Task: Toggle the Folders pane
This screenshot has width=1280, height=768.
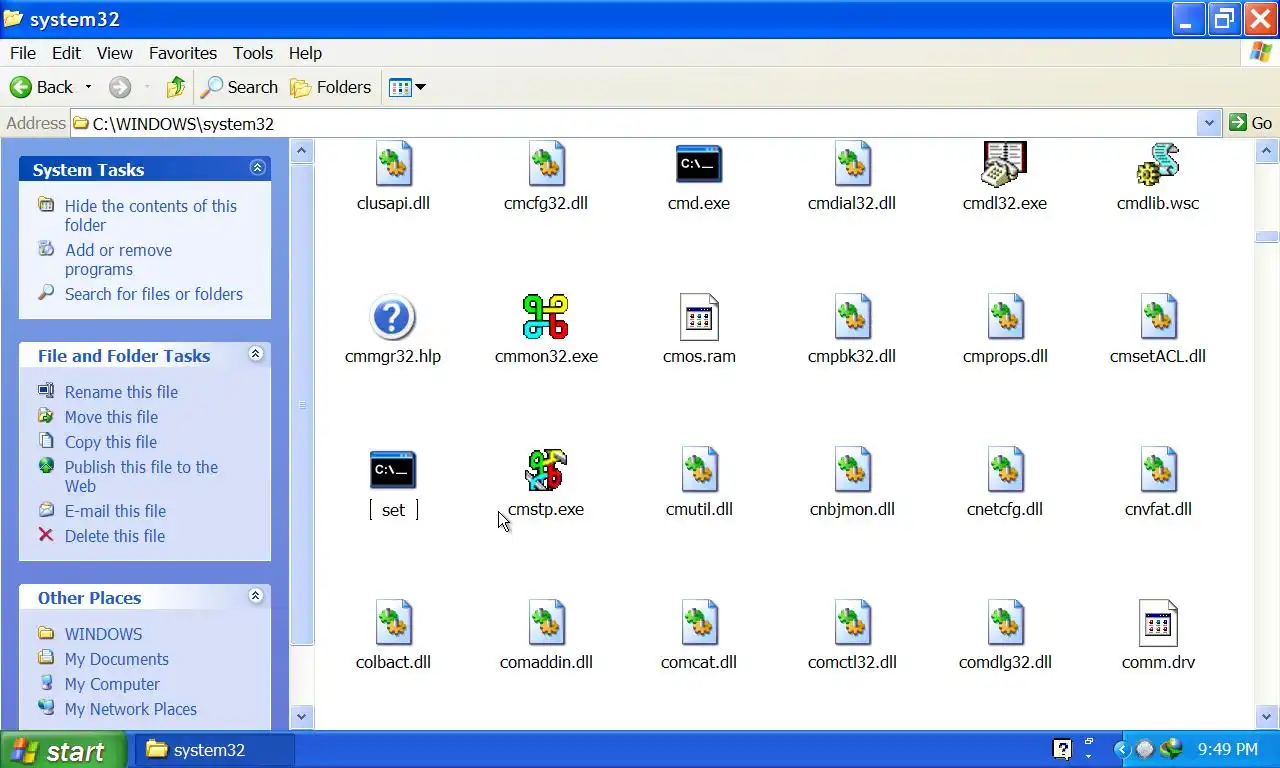Action: coord(330,87)
